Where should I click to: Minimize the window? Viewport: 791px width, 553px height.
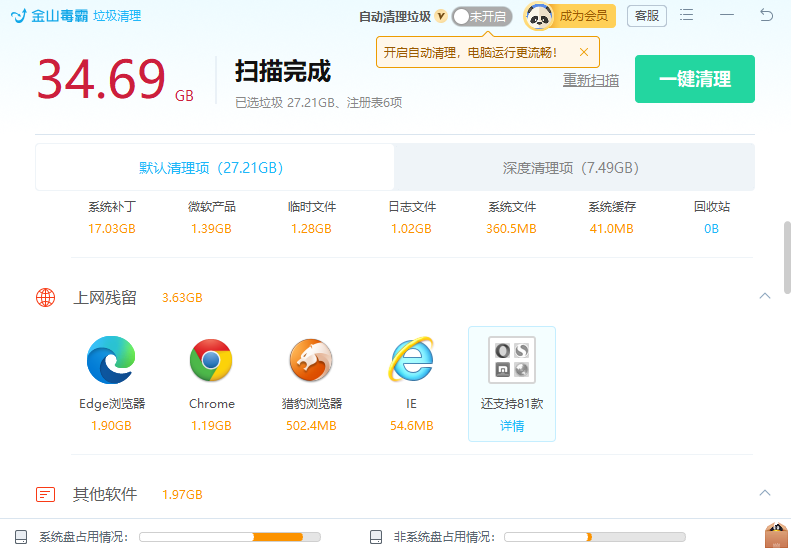726,15
